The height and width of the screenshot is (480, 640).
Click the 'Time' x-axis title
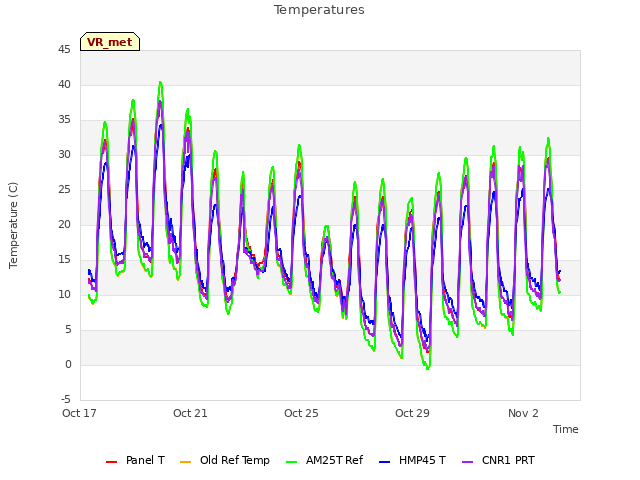(x=566, y=429)
